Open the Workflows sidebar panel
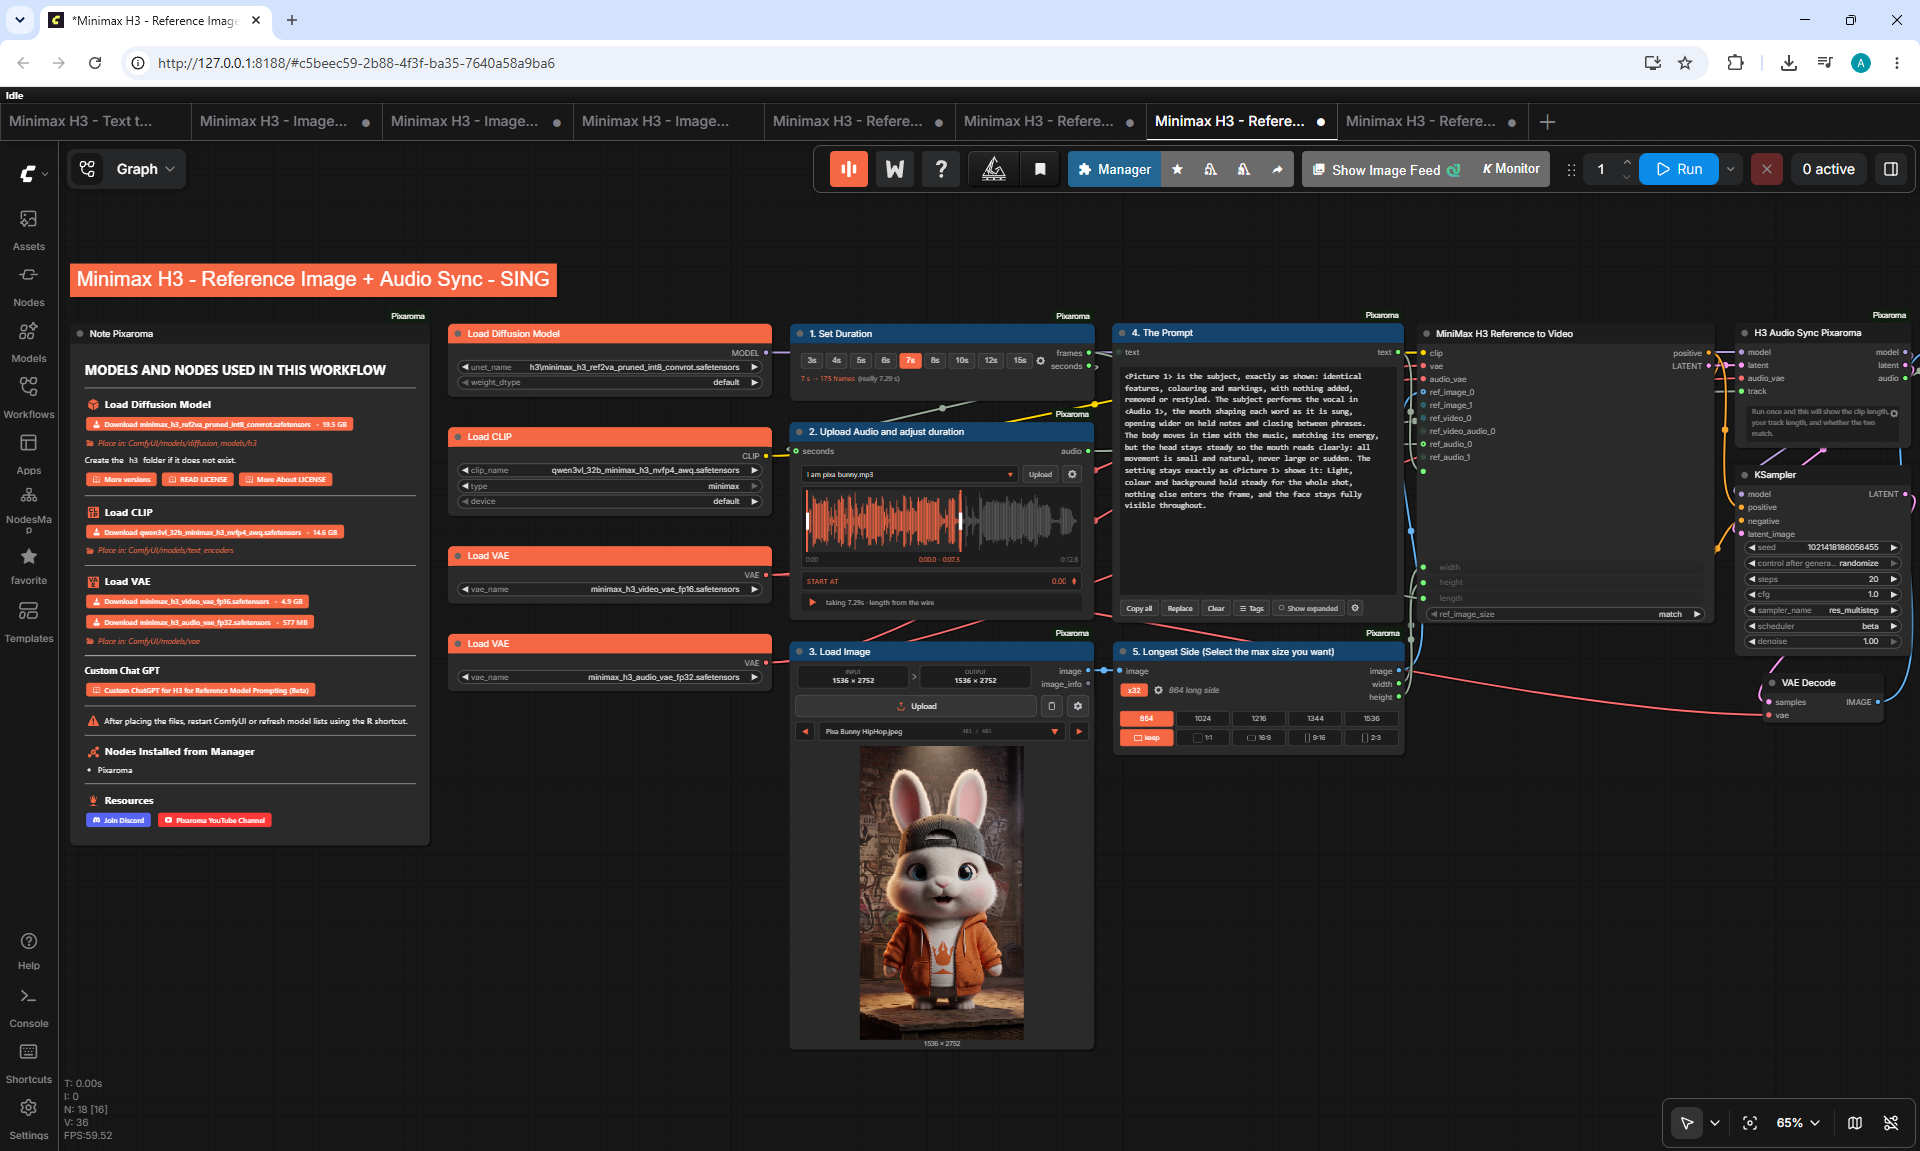This screenshot has height=1151, width=1920. click(x=28, y=398)
